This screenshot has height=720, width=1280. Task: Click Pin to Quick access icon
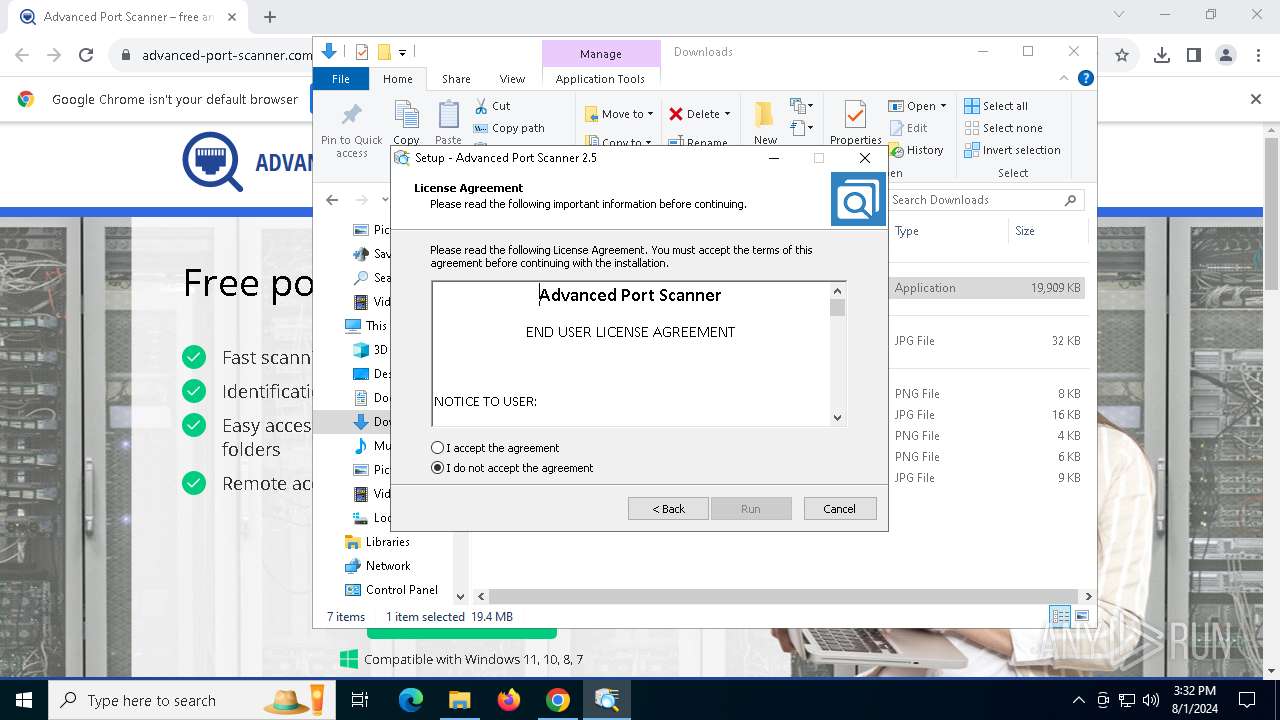click(351, 115)
